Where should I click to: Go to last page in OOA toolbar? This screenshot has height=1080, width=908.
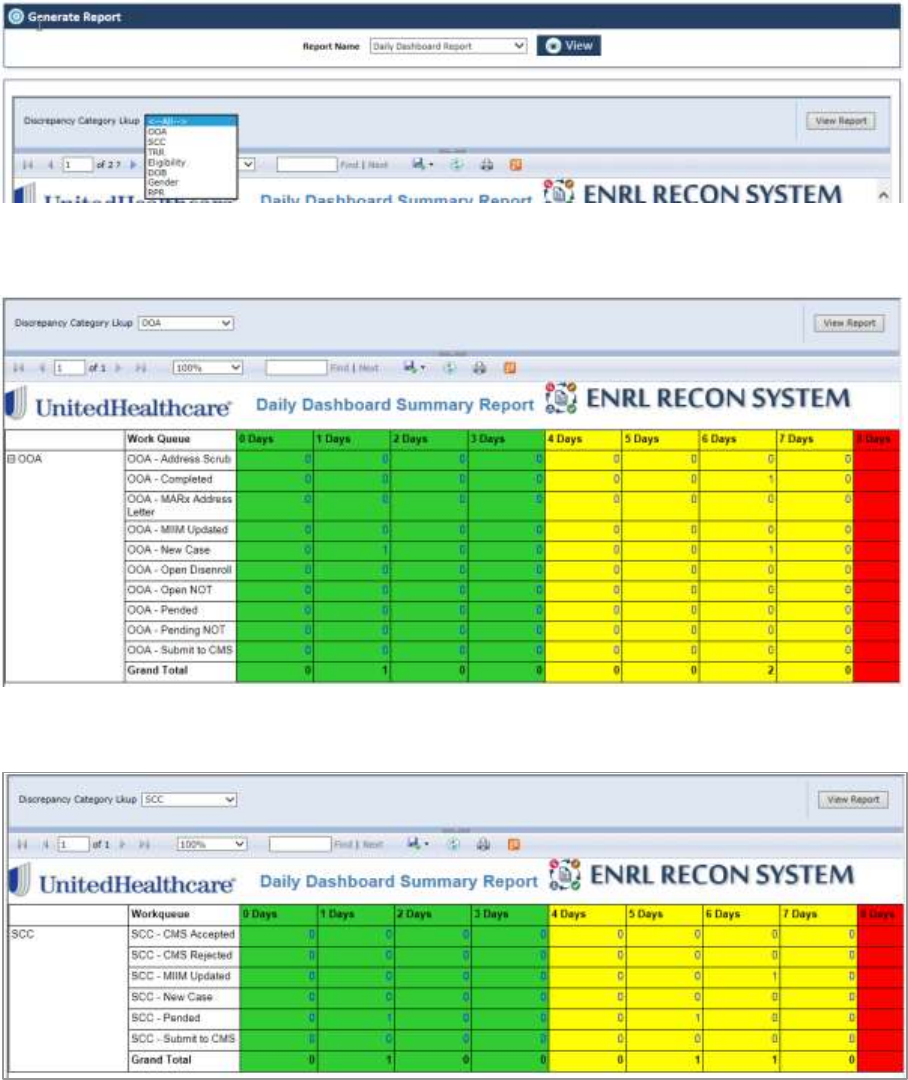tap(141, 368)
